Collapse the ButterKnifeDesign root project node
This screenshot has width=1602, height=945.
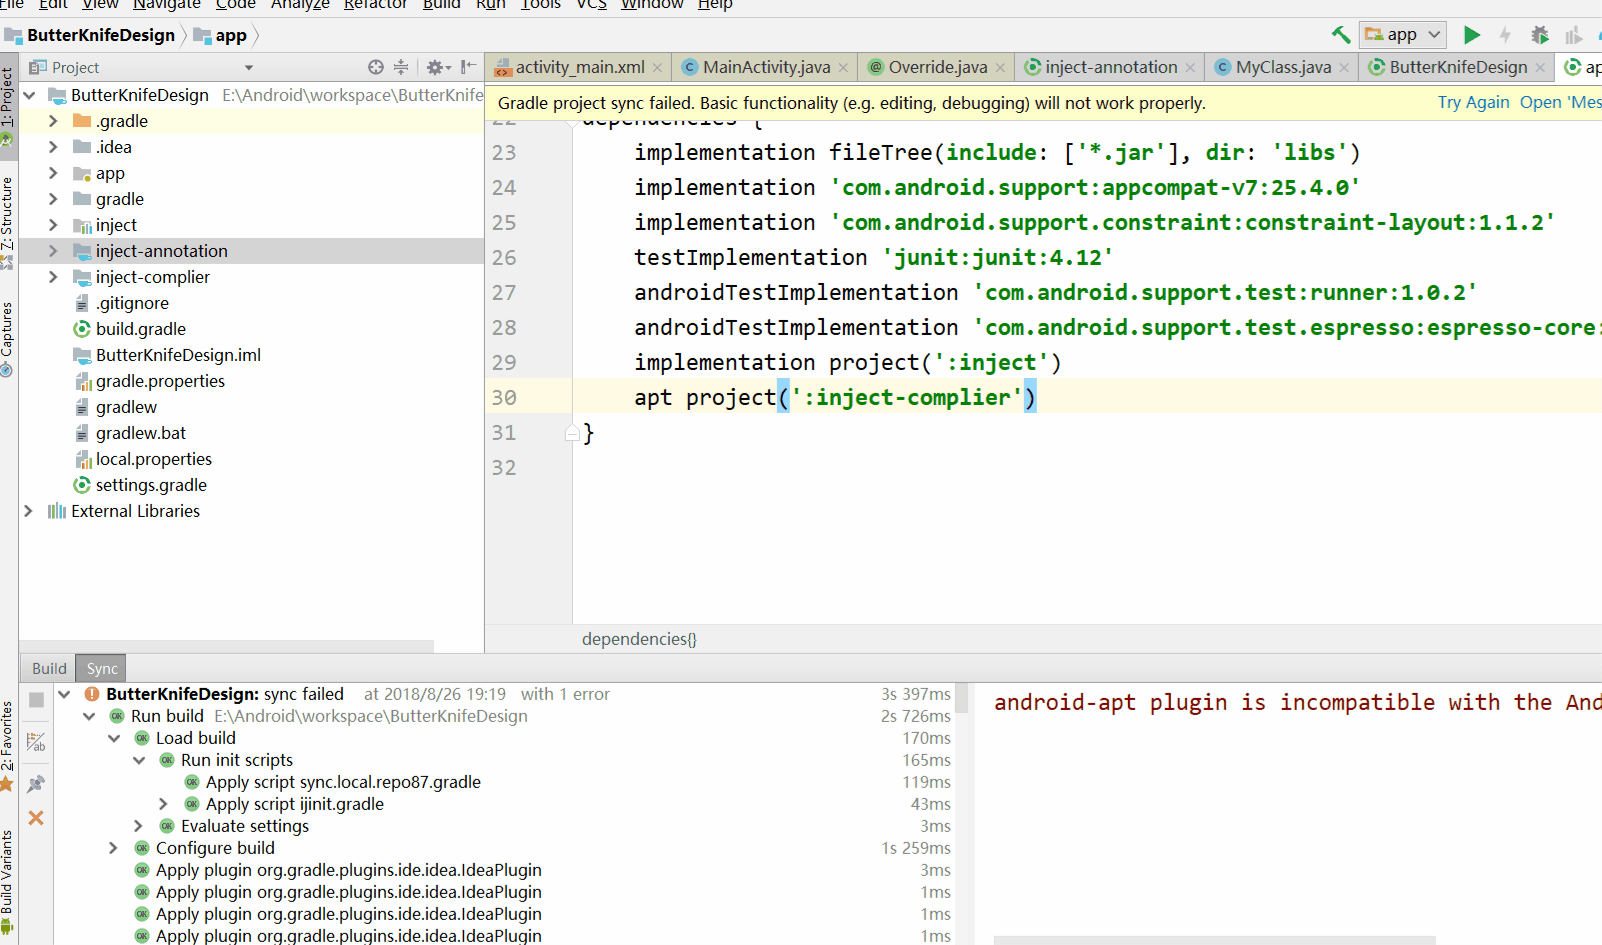coord(29,95)
